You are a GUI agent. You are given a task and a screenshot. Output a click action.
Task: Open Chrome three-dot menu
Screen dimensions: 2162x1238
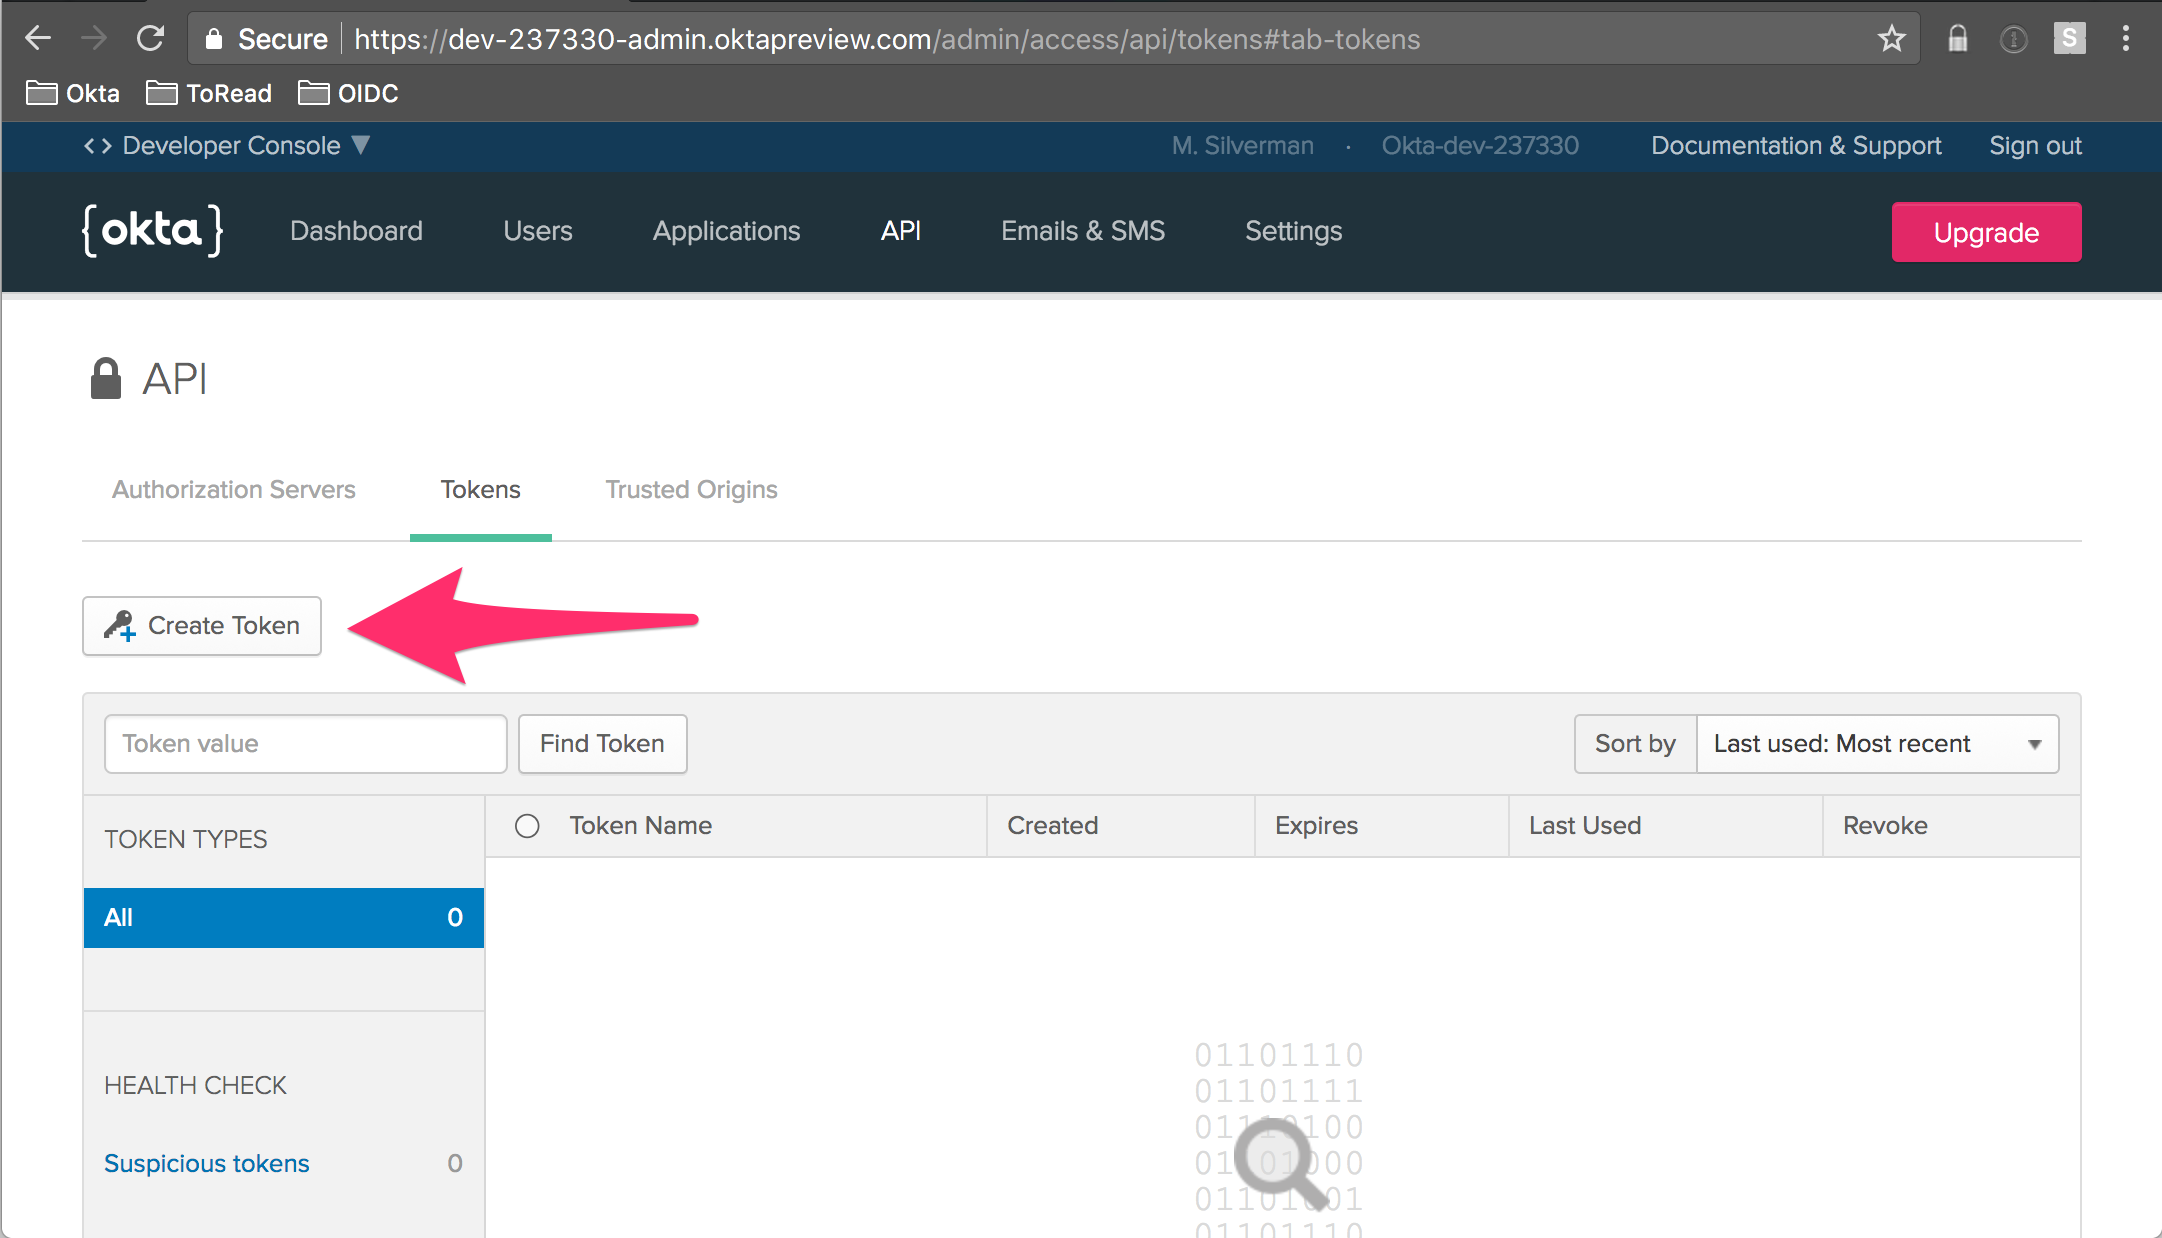2126,39
